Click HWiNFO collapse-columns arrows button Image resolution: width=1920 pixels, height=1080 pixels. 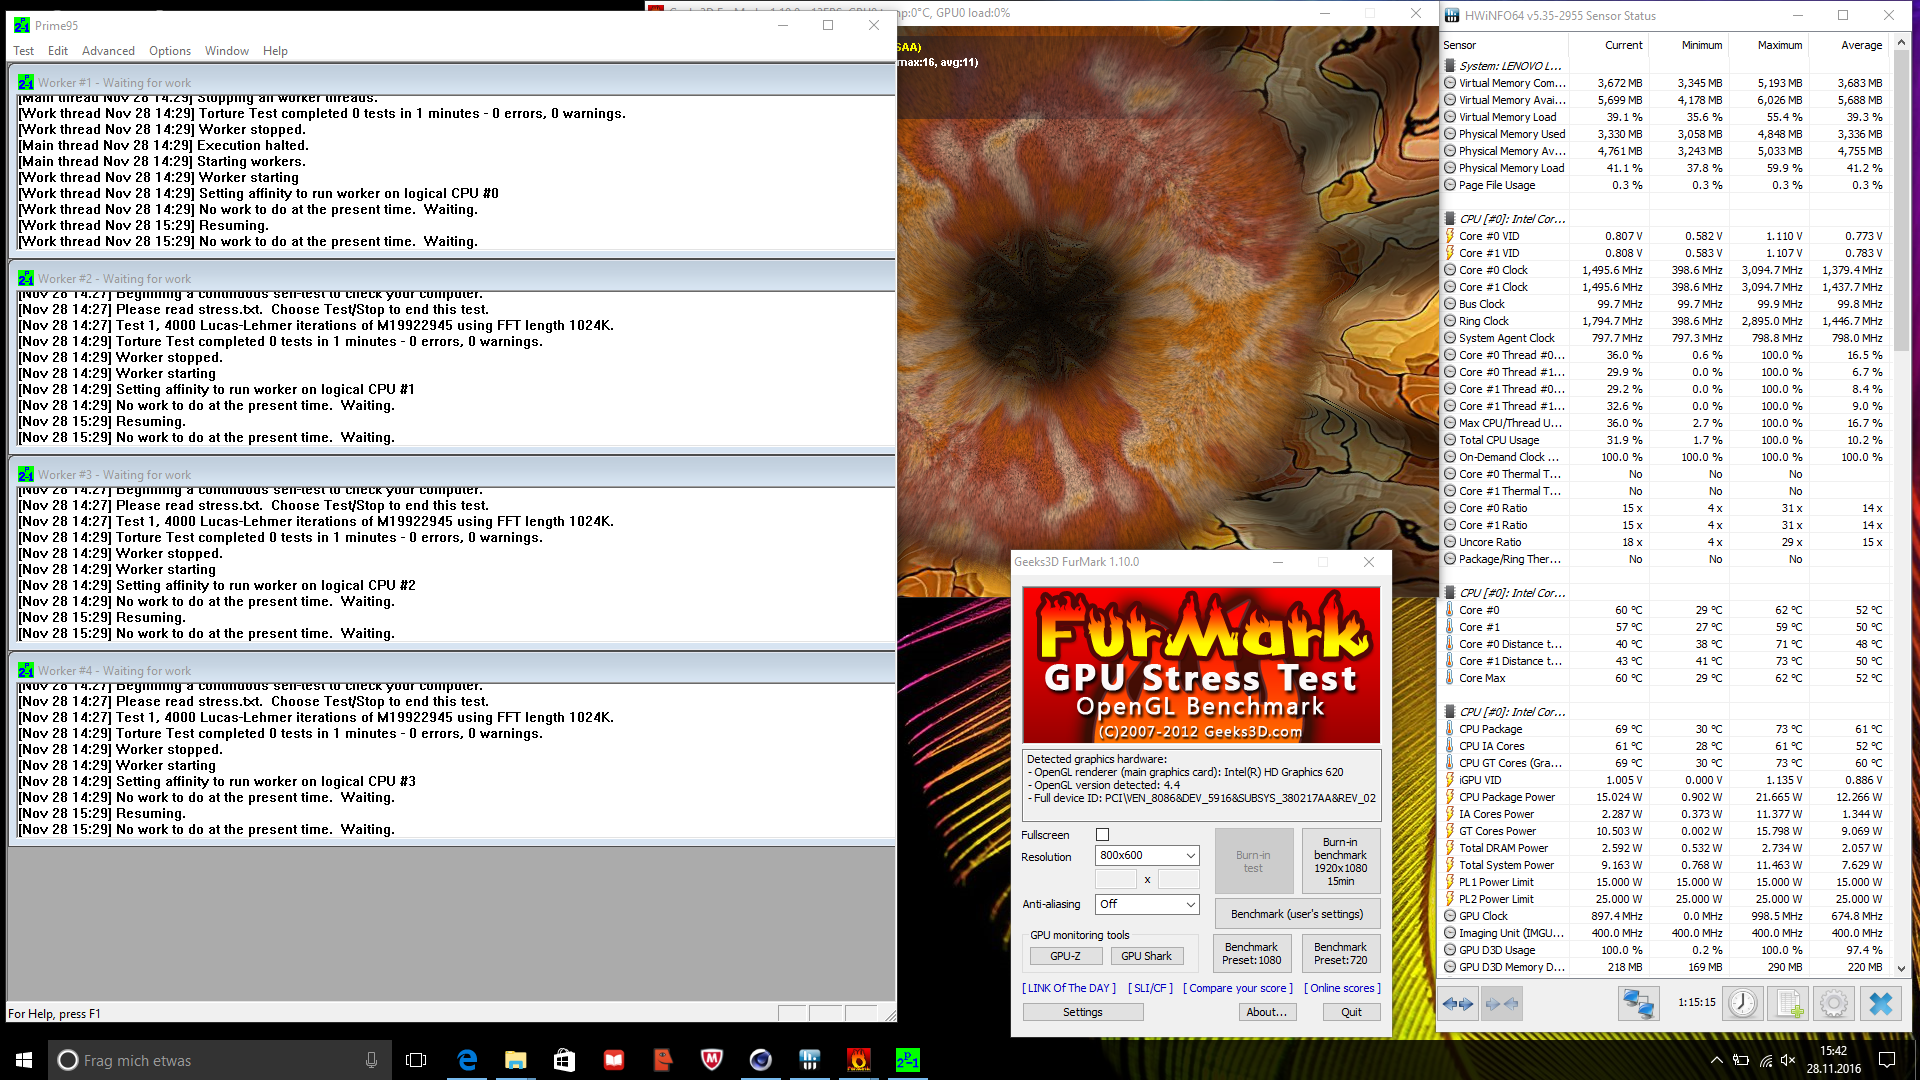tap(1502, 1003)
